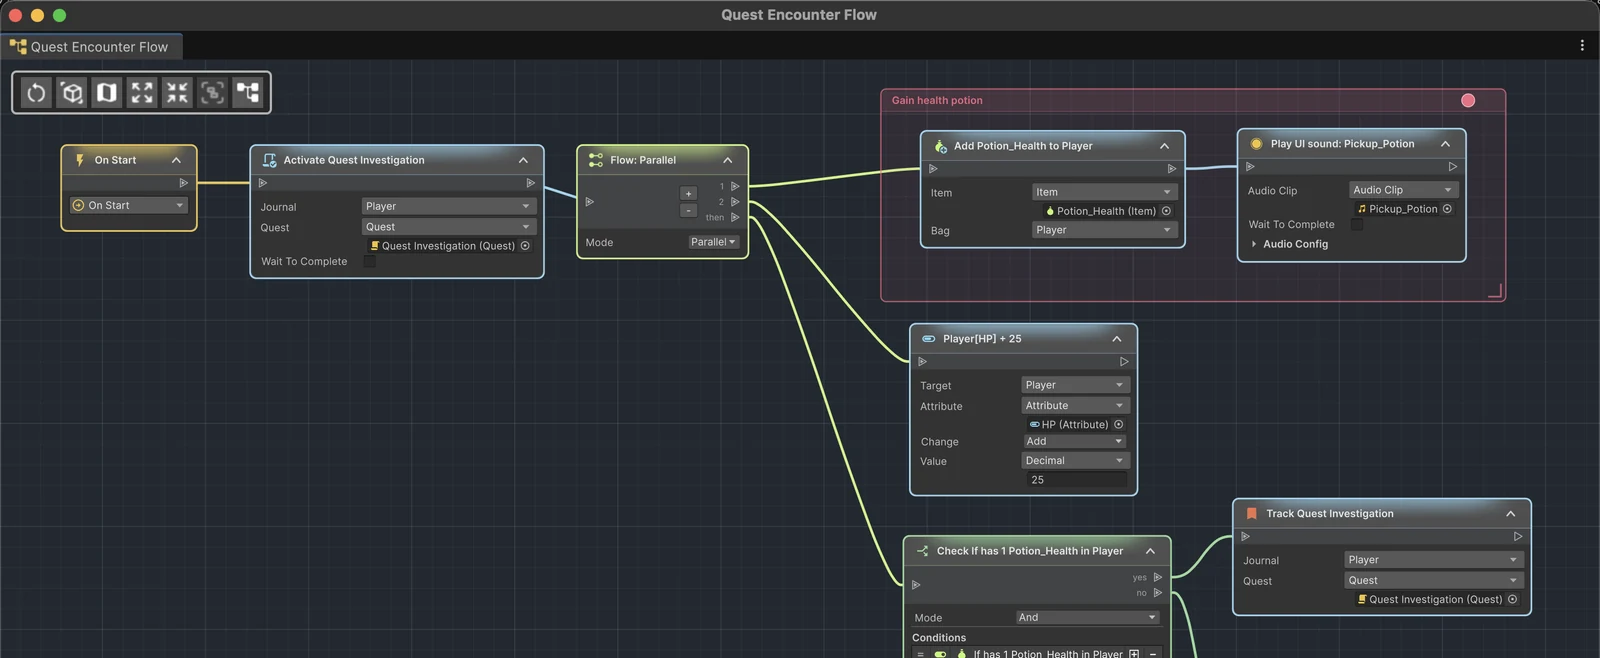Viewport: 1600px width, 658px height.
Task: Click the lightning icon on On Start node
Action: pyautogui.click(x=80, y=160)
